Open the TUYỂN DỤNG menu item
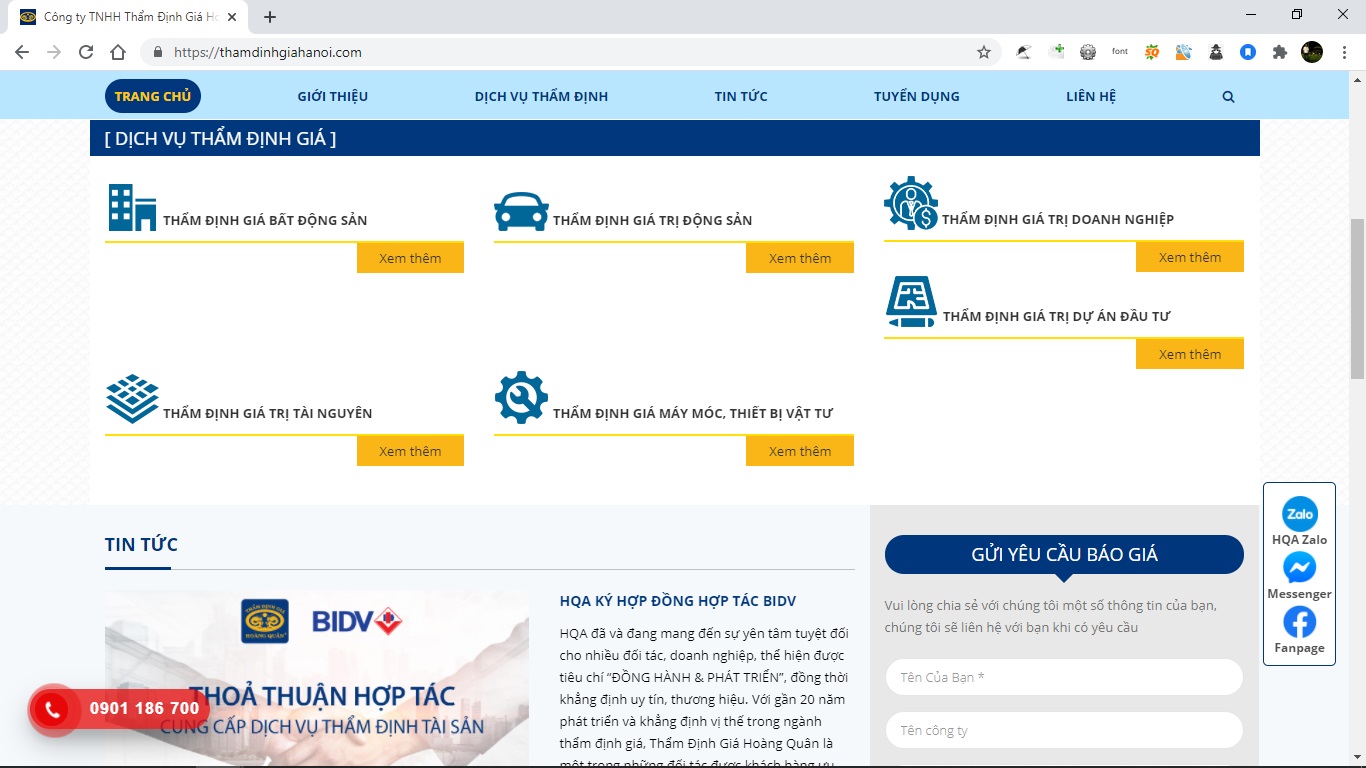The height and width of the screenshot is (768, 1366). point(917,96)
